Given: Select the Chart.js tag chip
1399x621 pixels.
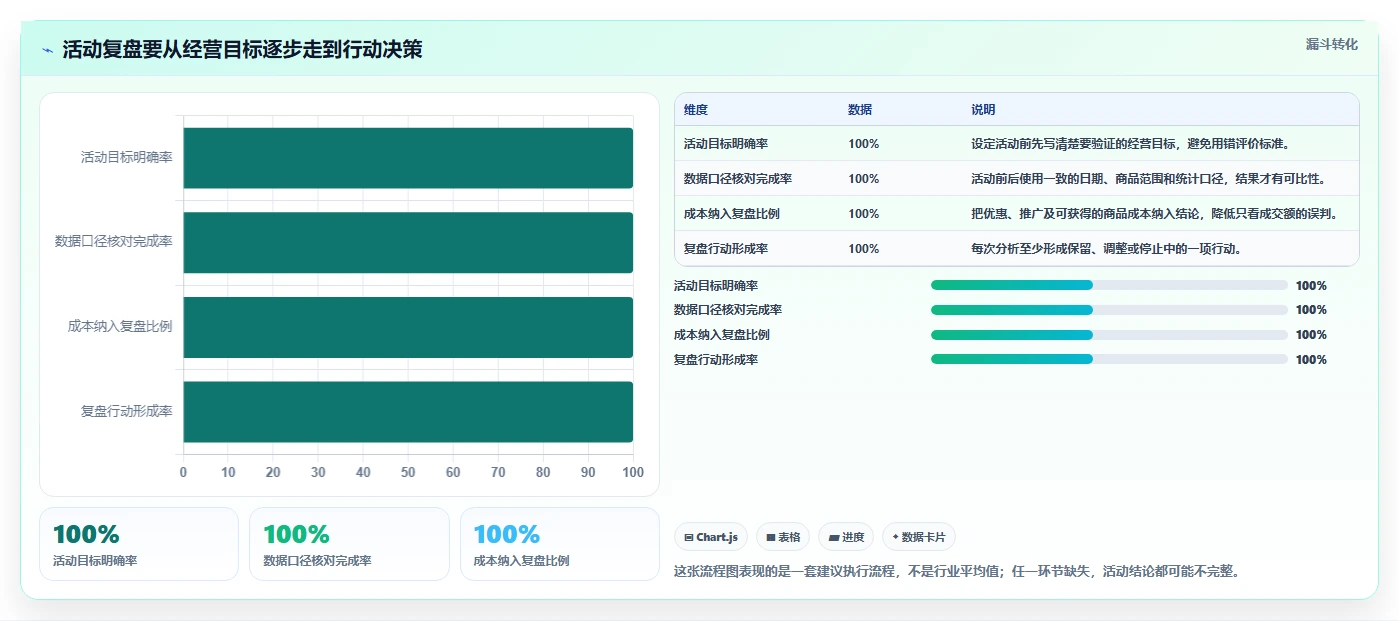Looking at the screenshot, I should point(711,537).
